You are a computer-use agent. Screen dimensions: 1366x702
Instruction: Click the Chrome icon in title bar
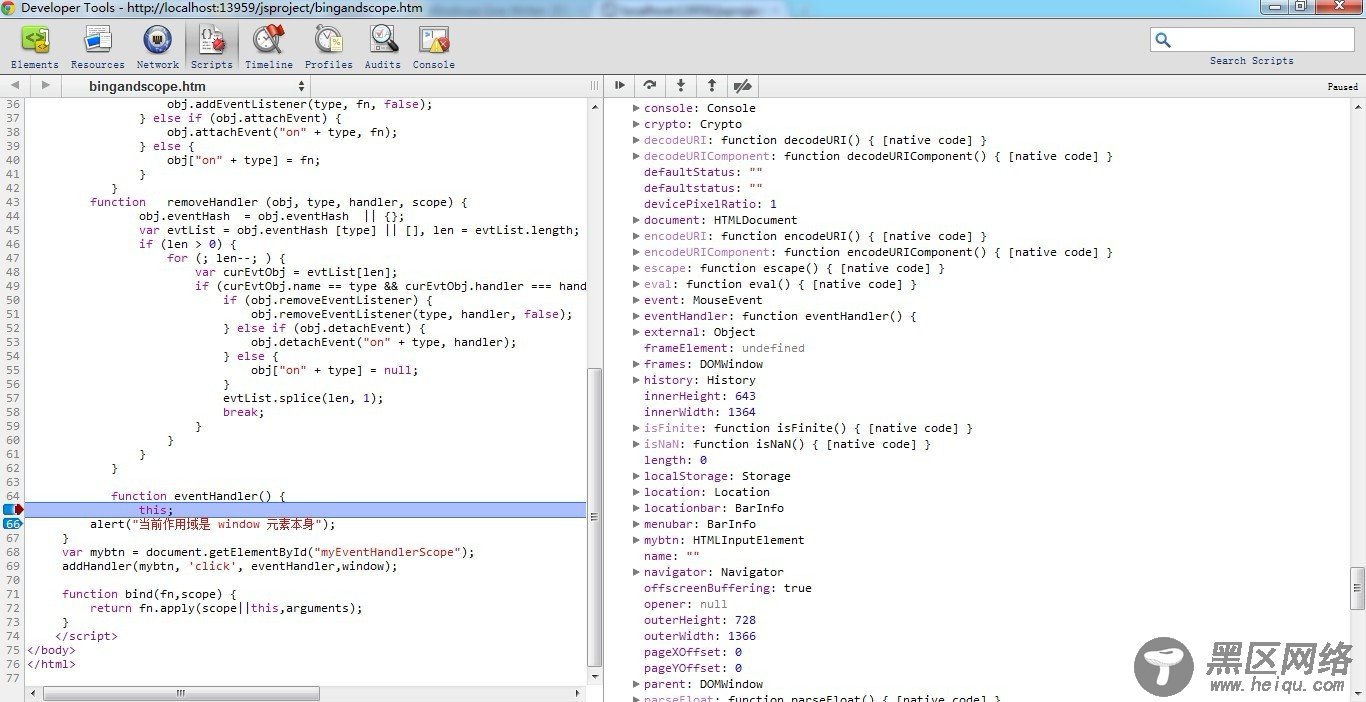(x=9, y=7)
